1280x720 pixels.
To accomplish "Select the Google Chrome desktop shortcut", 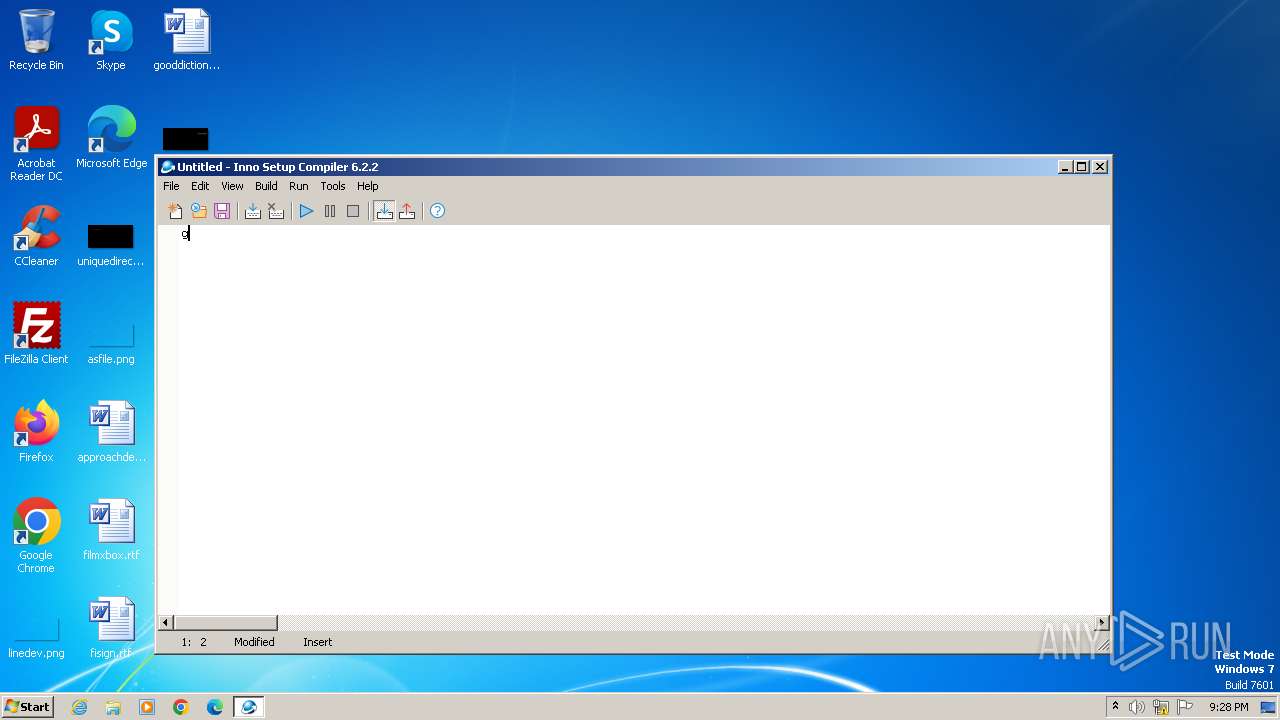I will point(36,536).
